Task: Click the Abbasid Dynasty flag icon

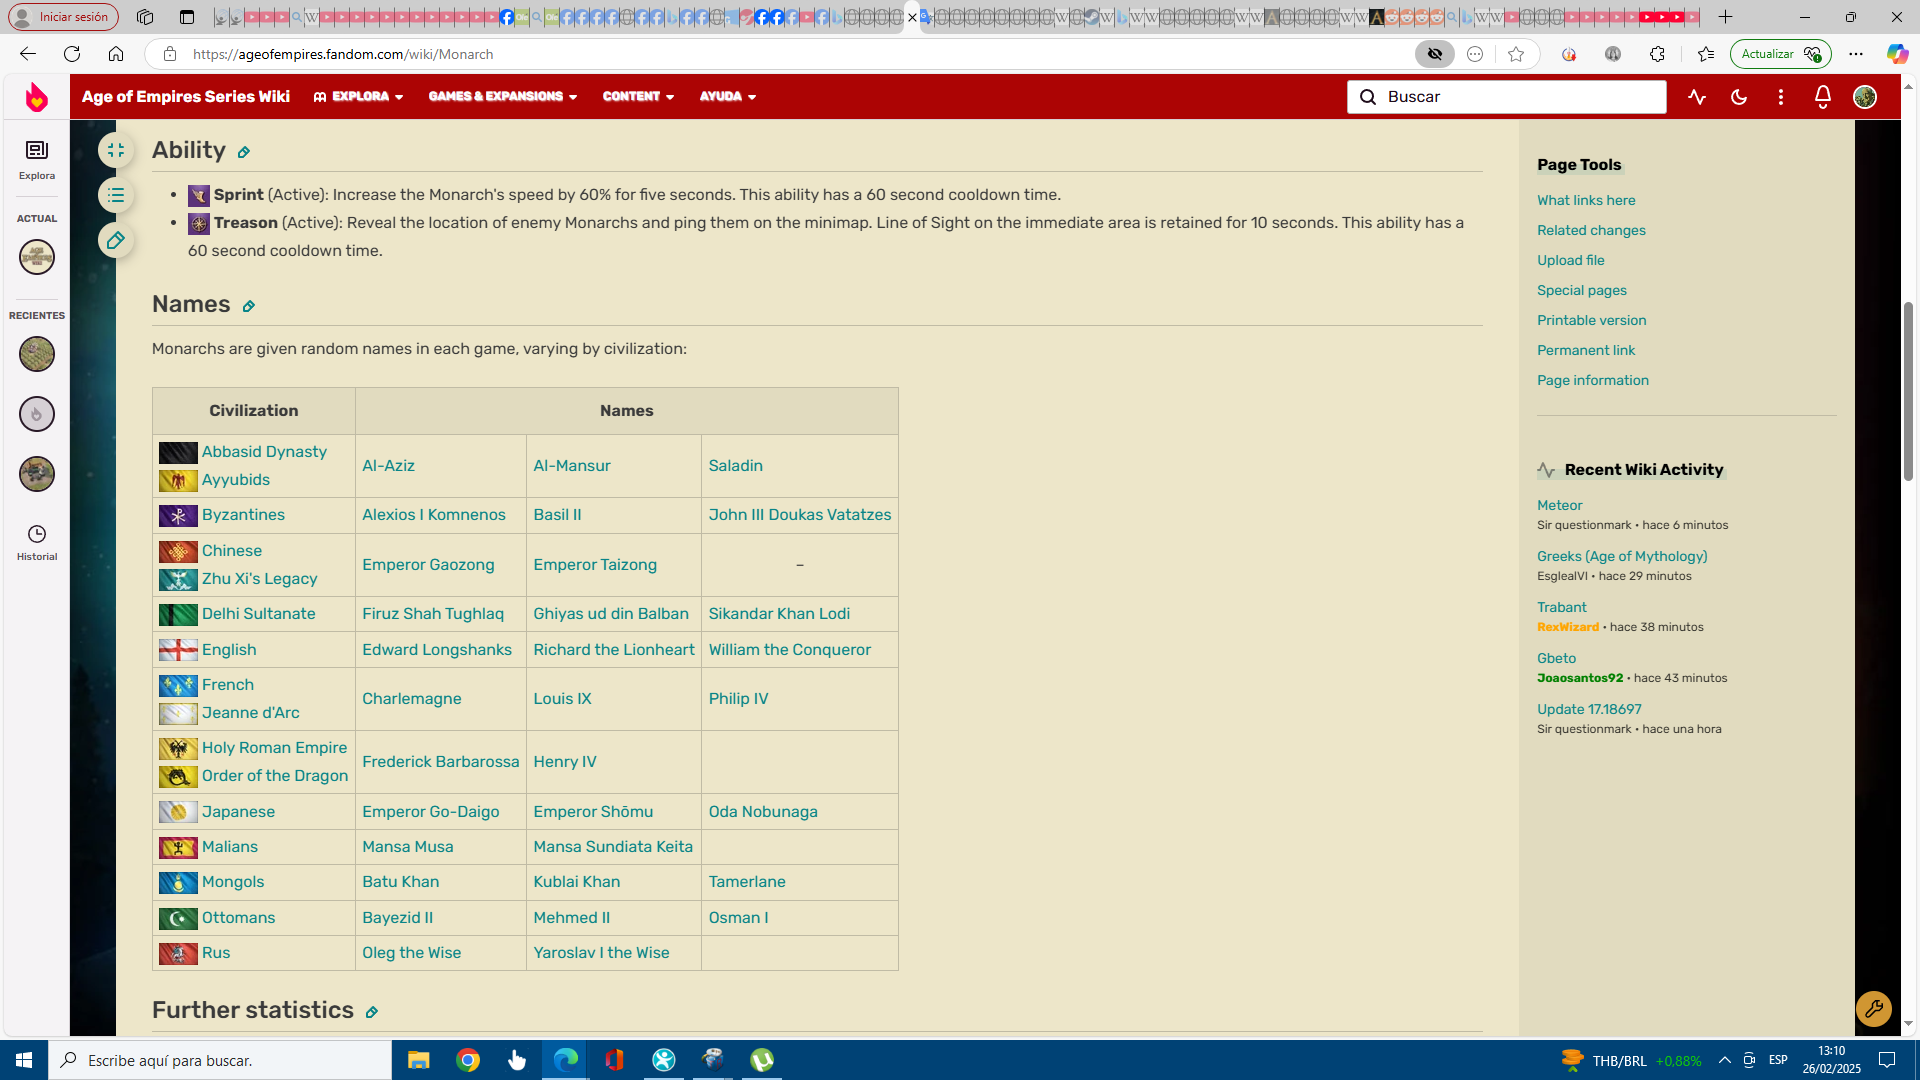Action: (x=178, y=452)
